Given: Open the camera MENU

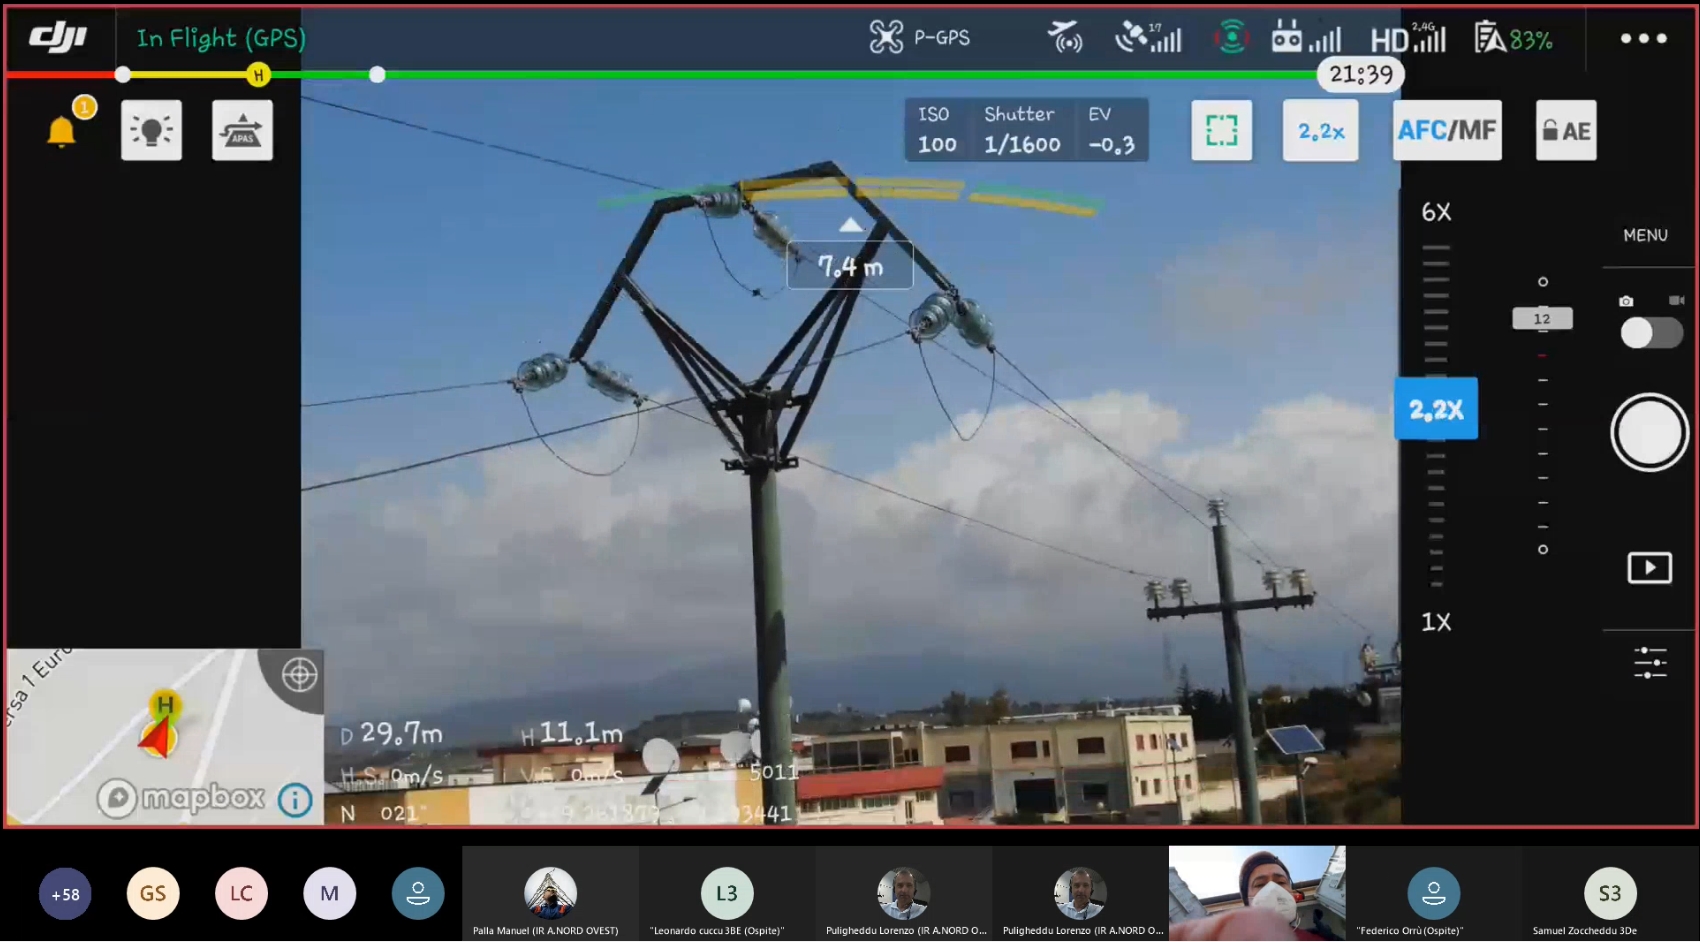Looking at the screenshot, I should 1645,235.
